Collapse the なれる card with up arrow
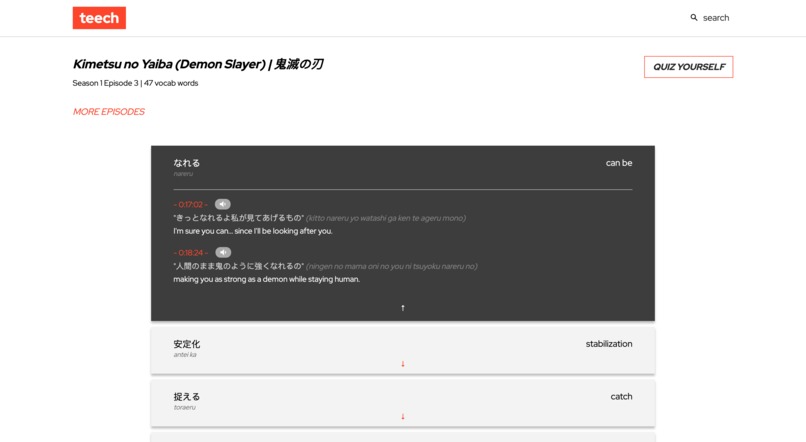 point(403,308)
